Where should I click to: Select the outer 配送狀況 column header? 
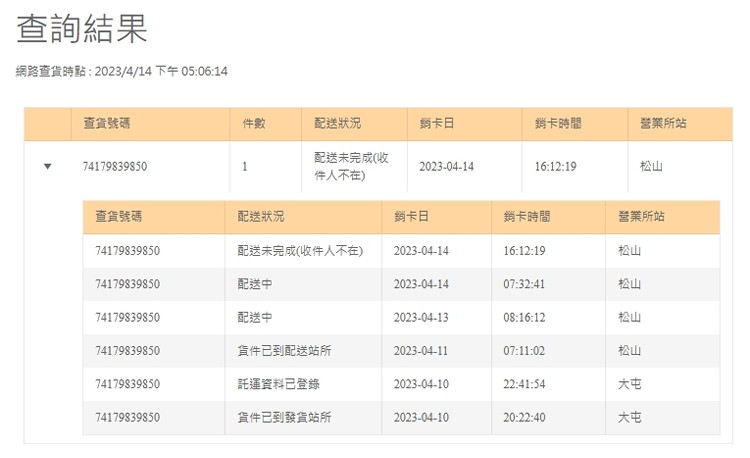click(x=338, y=123)
